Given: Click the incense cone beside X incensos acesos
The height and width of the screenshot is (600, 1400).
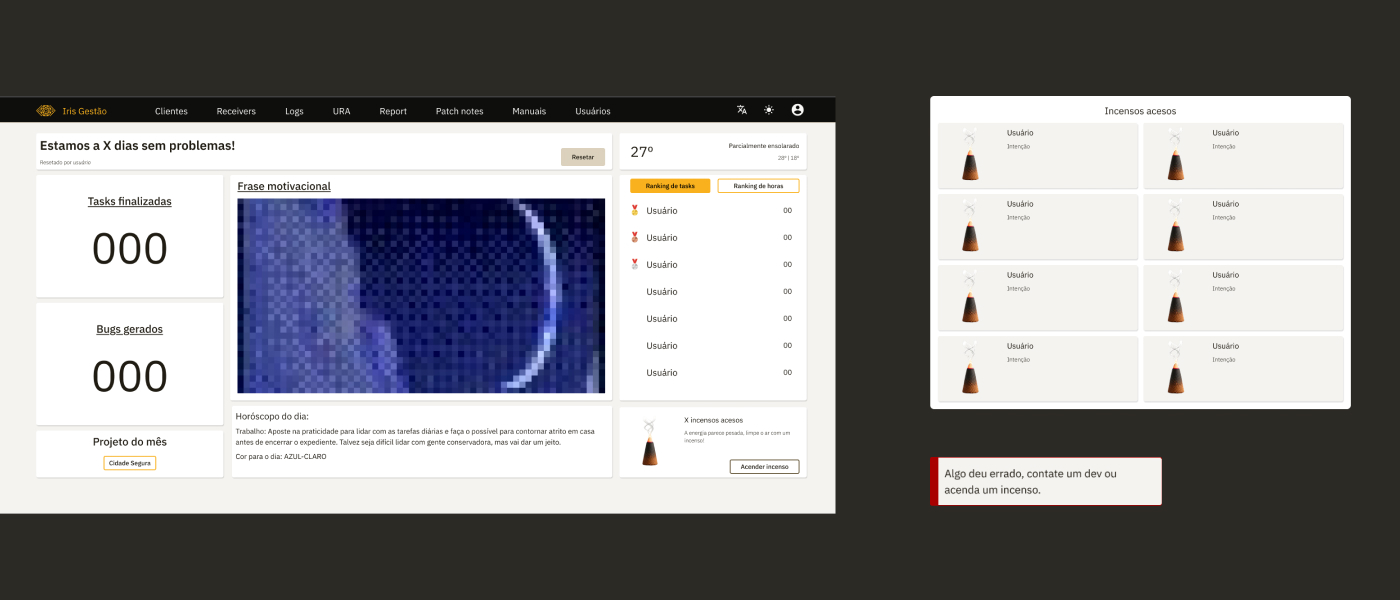Looking at the screenshot, I should tap(650, 443).
